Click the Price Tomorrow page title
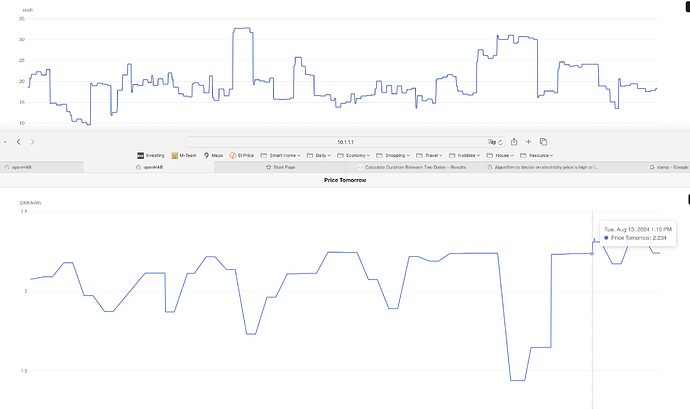690x409 pixels. click(x=345, y=180)
